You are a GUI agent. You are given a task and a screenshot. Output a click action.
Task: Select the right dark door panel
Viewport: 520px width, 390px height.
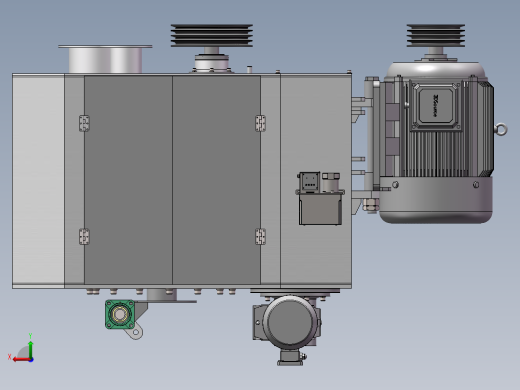216,180
